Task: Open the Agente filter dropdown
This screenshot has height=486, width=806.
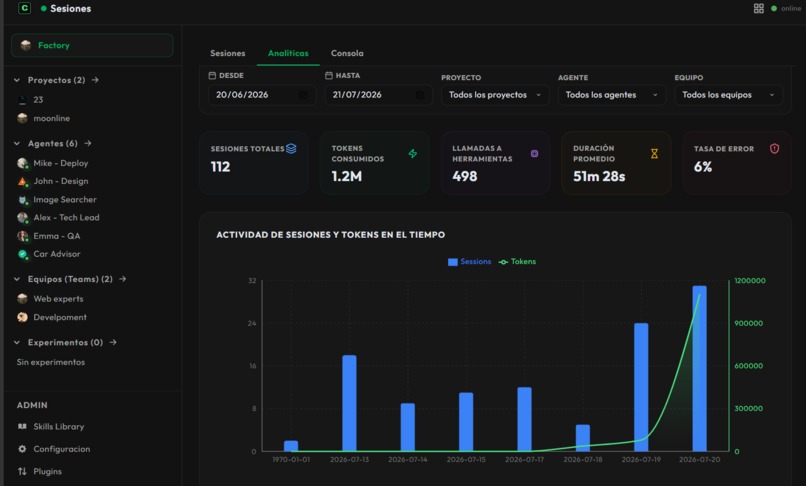Action: [612, 95]
